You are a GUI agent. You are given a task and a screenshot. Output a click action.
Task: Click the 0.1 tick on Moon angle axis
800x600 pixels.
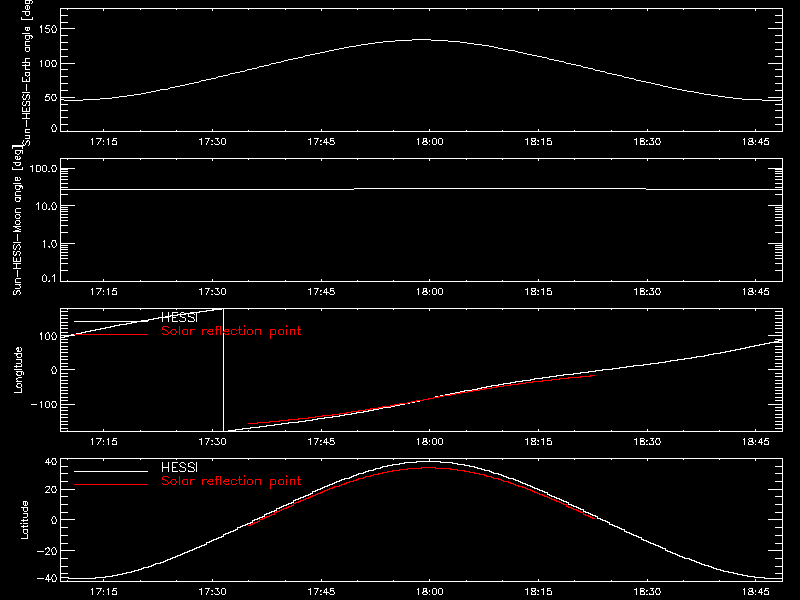(x=49, y=279)
